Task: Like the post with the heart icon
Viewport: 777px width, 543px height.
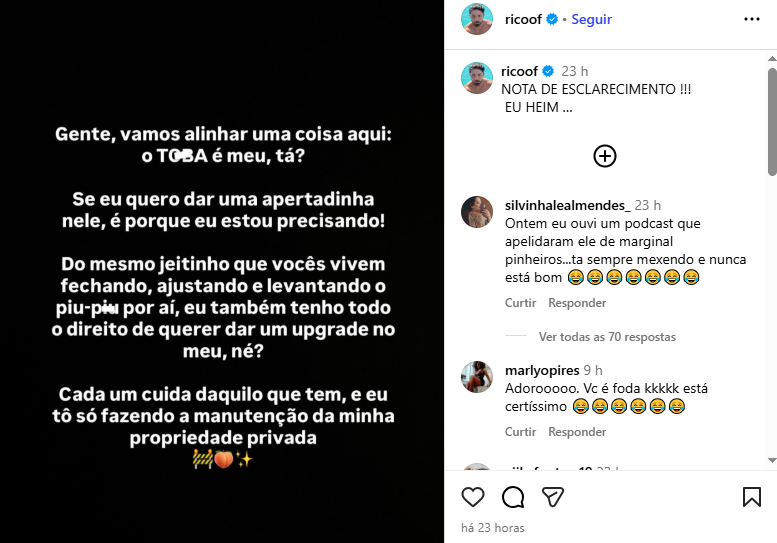Action: click(x=472, y=497)
